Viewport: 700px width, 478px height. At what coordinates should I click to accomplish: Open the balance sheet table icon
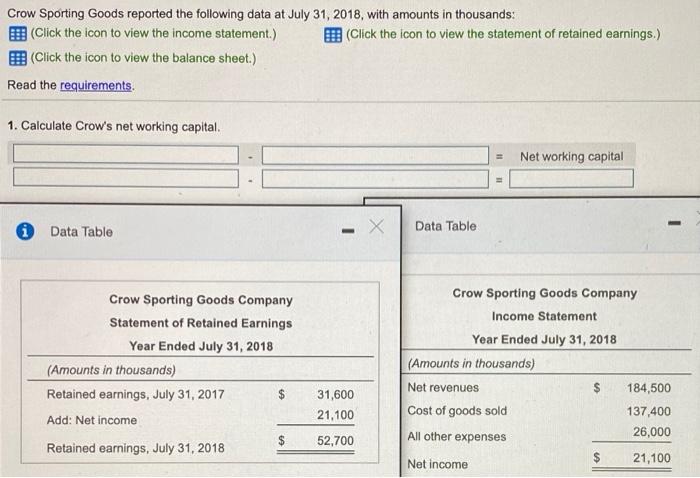pyautogui.click(x=18, y=58)
